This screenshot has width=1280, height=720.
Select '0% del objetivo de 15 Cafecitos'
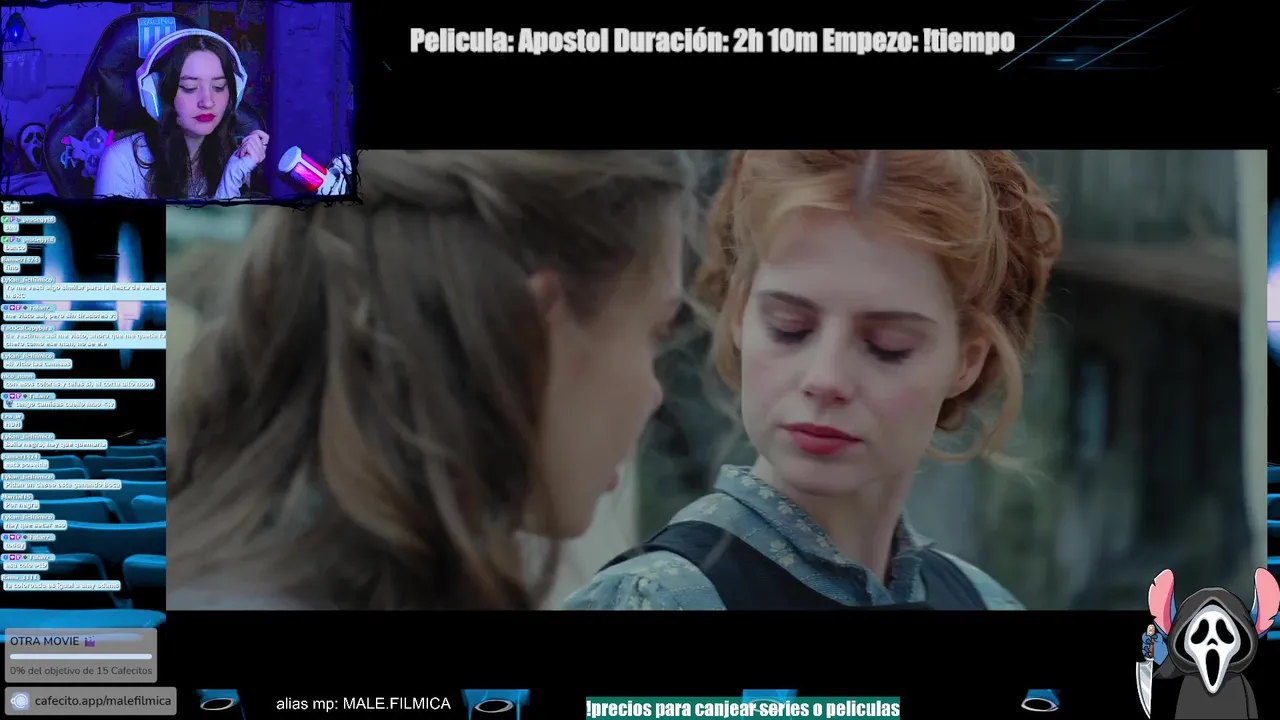pos(81,671)
